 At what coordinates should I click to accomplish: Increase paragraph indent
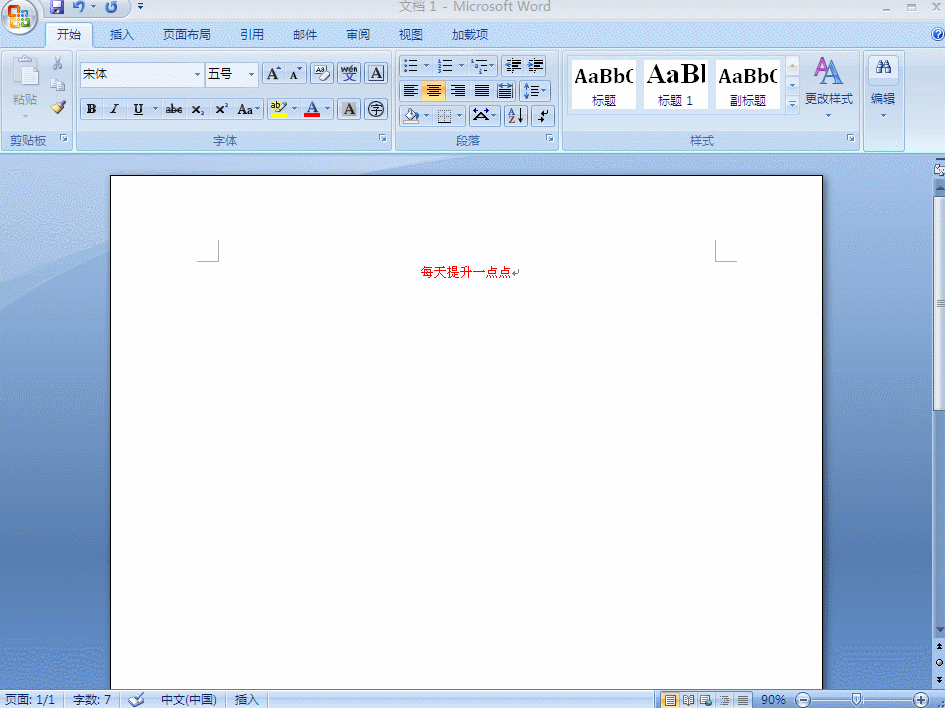[535, 66]
